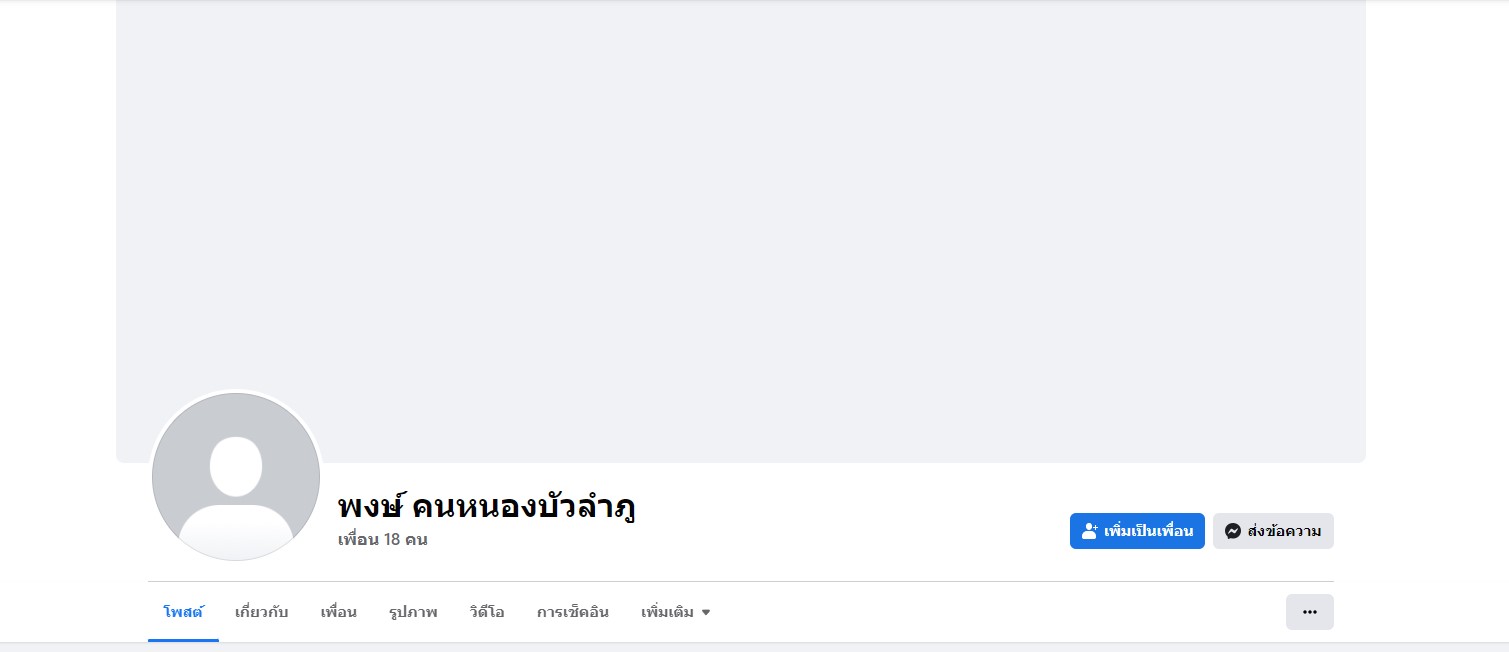Open the เกี่ยวกับ tab
This screenshot has height=652, width=1509.
[261, 612]
